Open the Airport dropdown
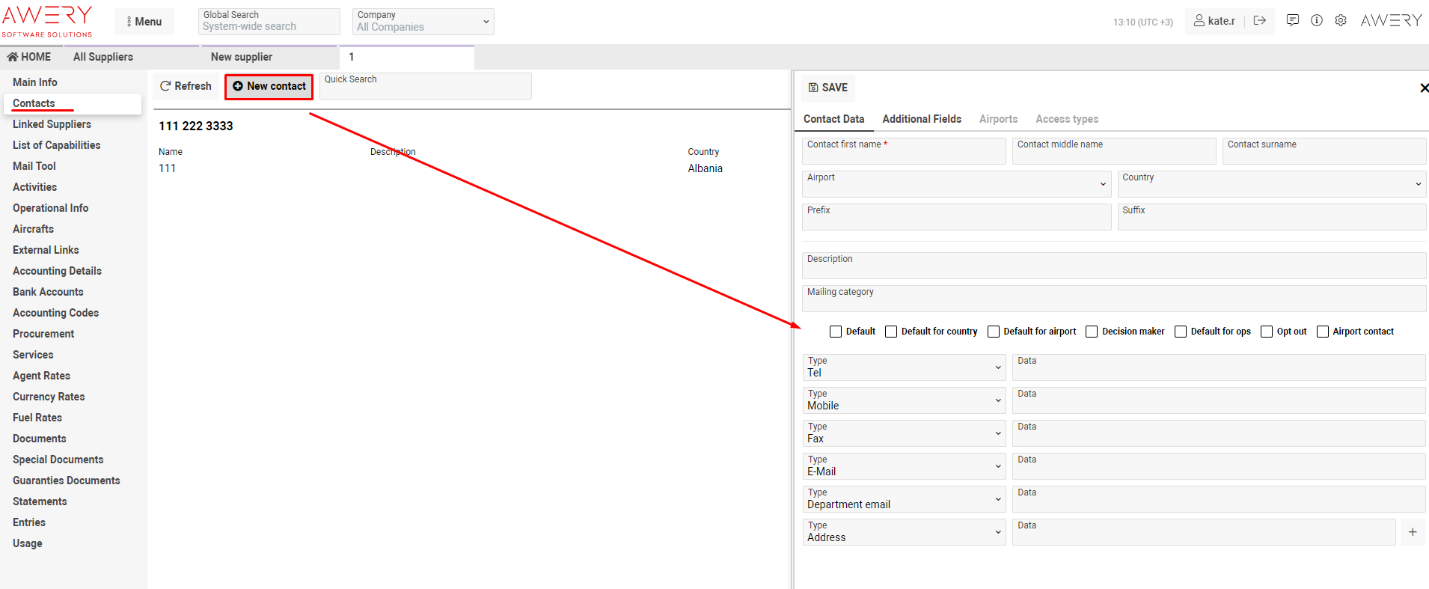 point(955,184)
